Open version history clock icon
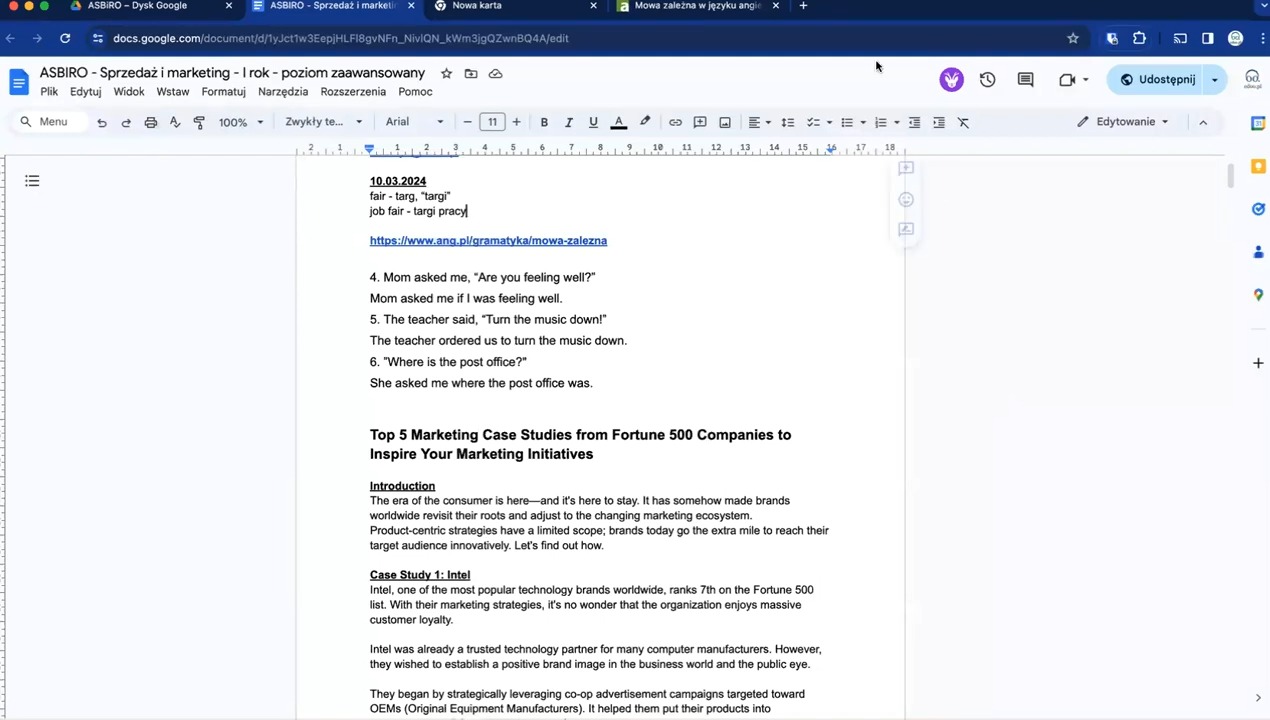This screenshot has width=1270, height=720. (x=987, y=80)
